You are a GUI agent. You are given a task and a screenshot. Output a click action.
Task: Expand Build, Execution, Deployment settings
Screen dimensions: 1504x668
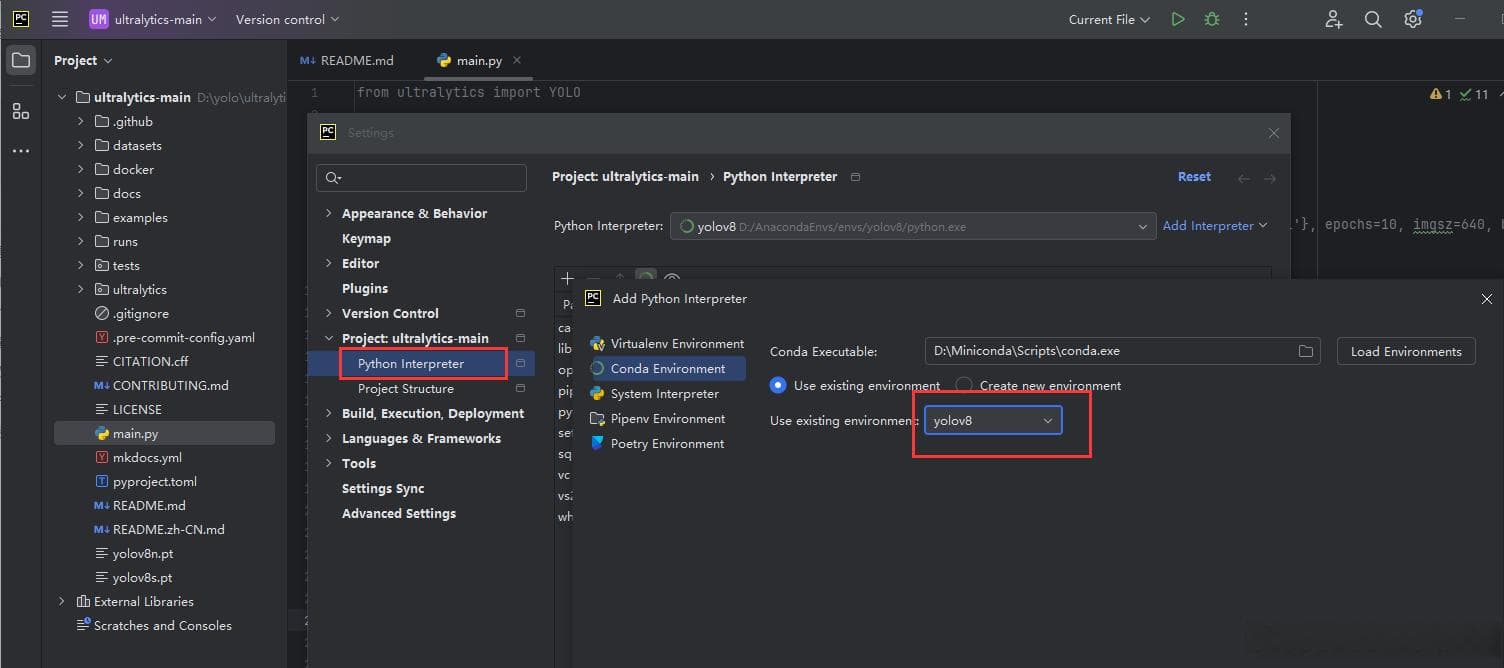(328, 414)
